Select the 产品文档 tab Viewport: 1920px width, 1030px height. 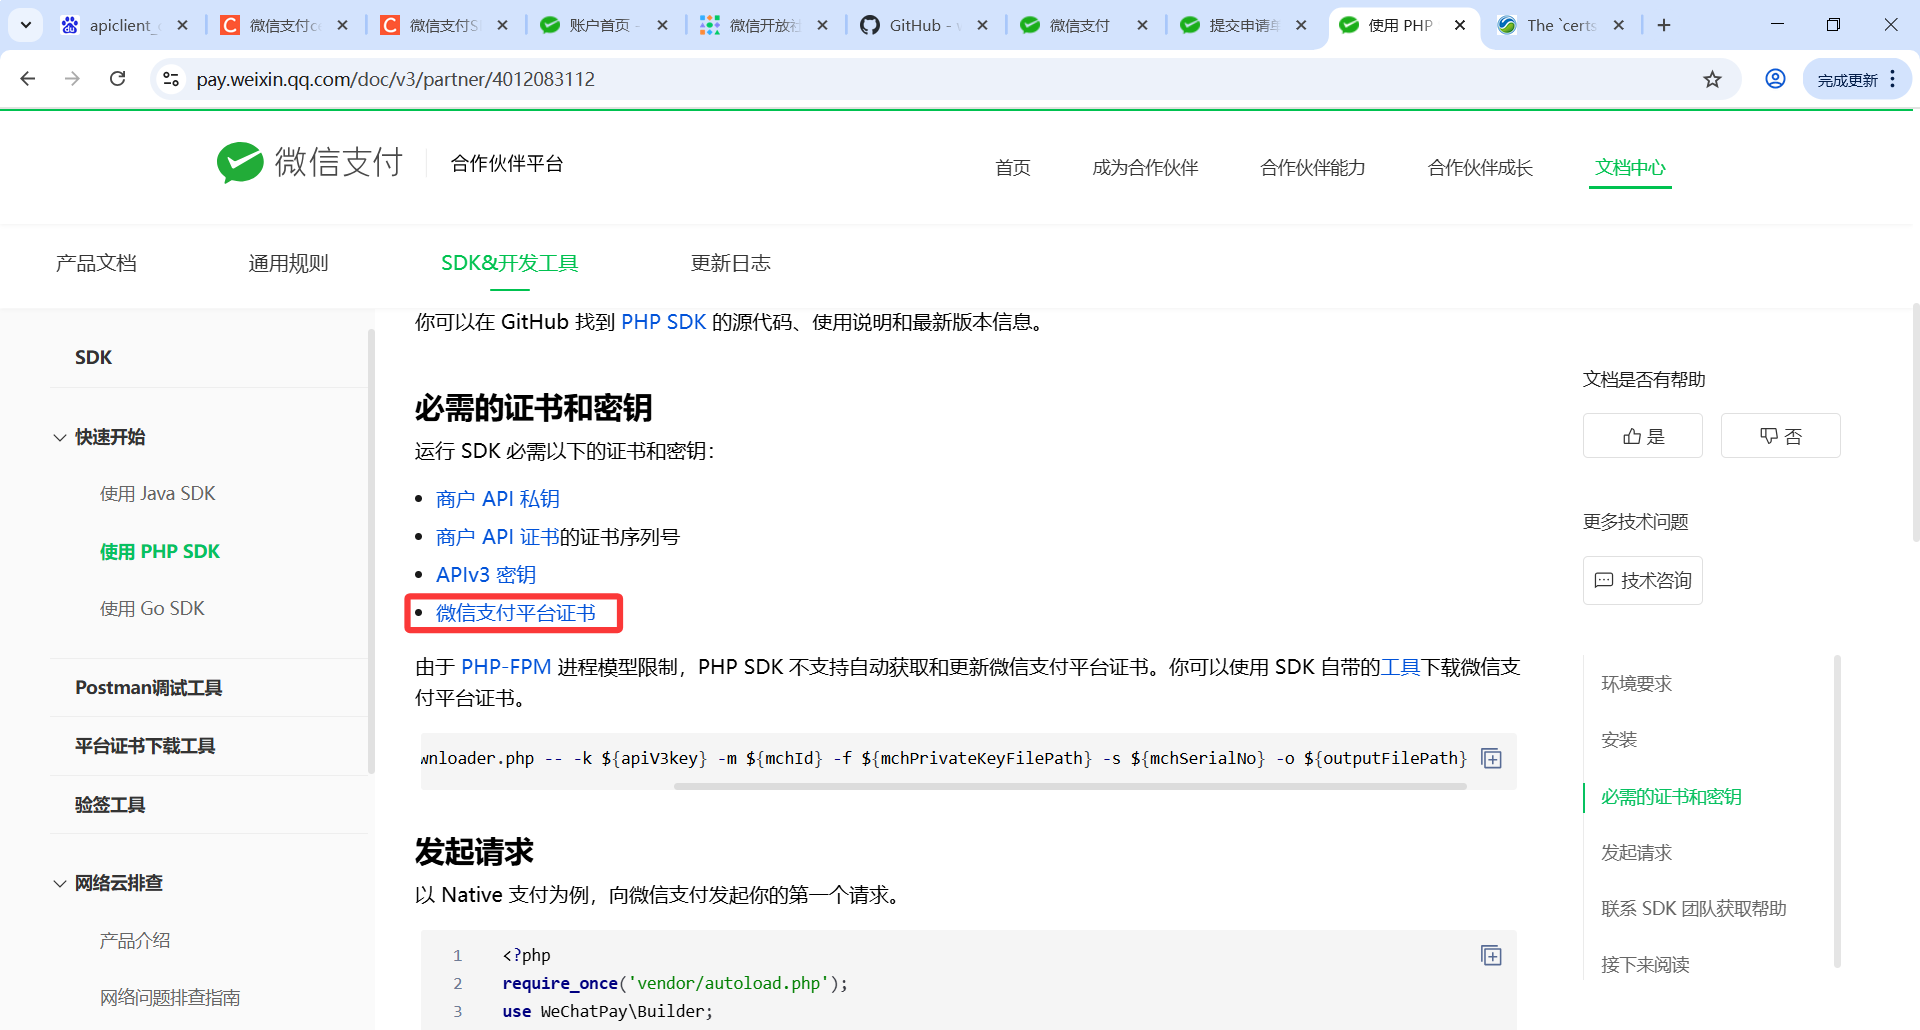pyautogui.click(x=96, y=263)
